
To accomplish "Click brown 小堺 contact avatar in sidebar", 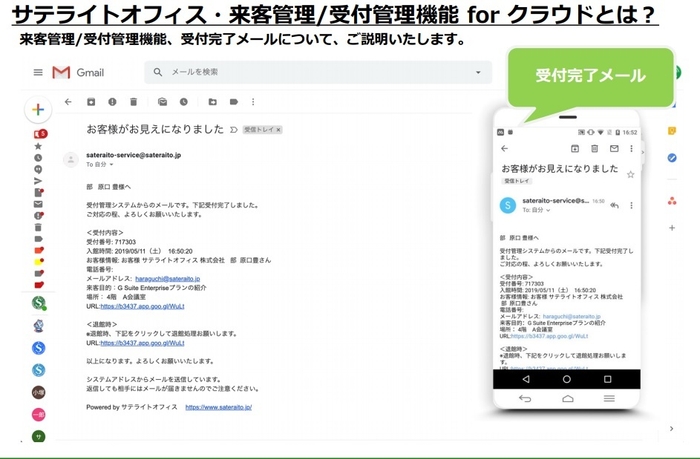I will click(38, 392).
